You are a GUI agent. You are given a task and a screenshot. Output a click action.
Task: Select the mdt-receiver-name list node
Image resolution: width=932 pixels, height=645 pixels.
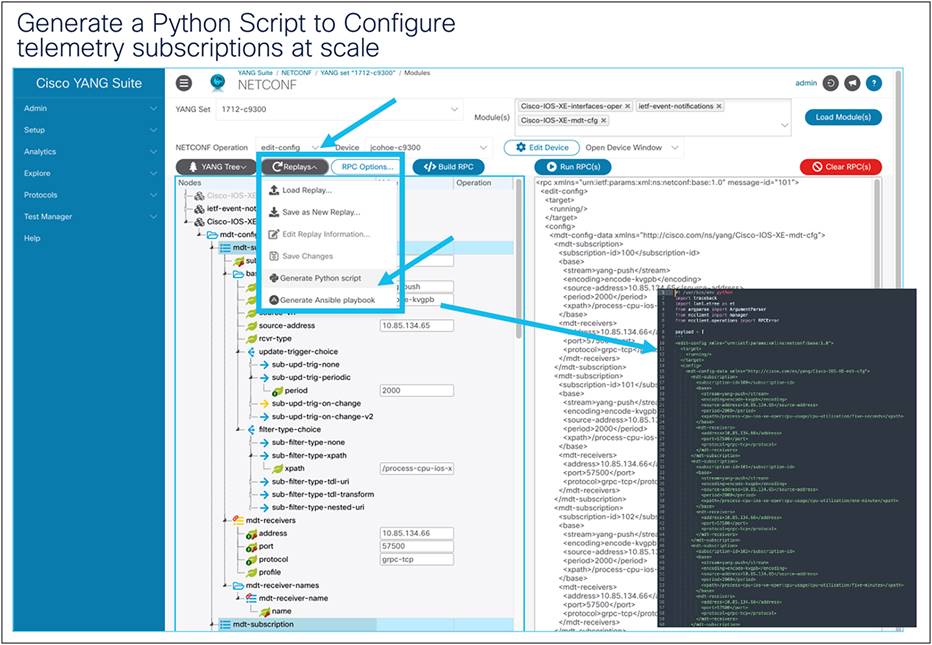293,599
